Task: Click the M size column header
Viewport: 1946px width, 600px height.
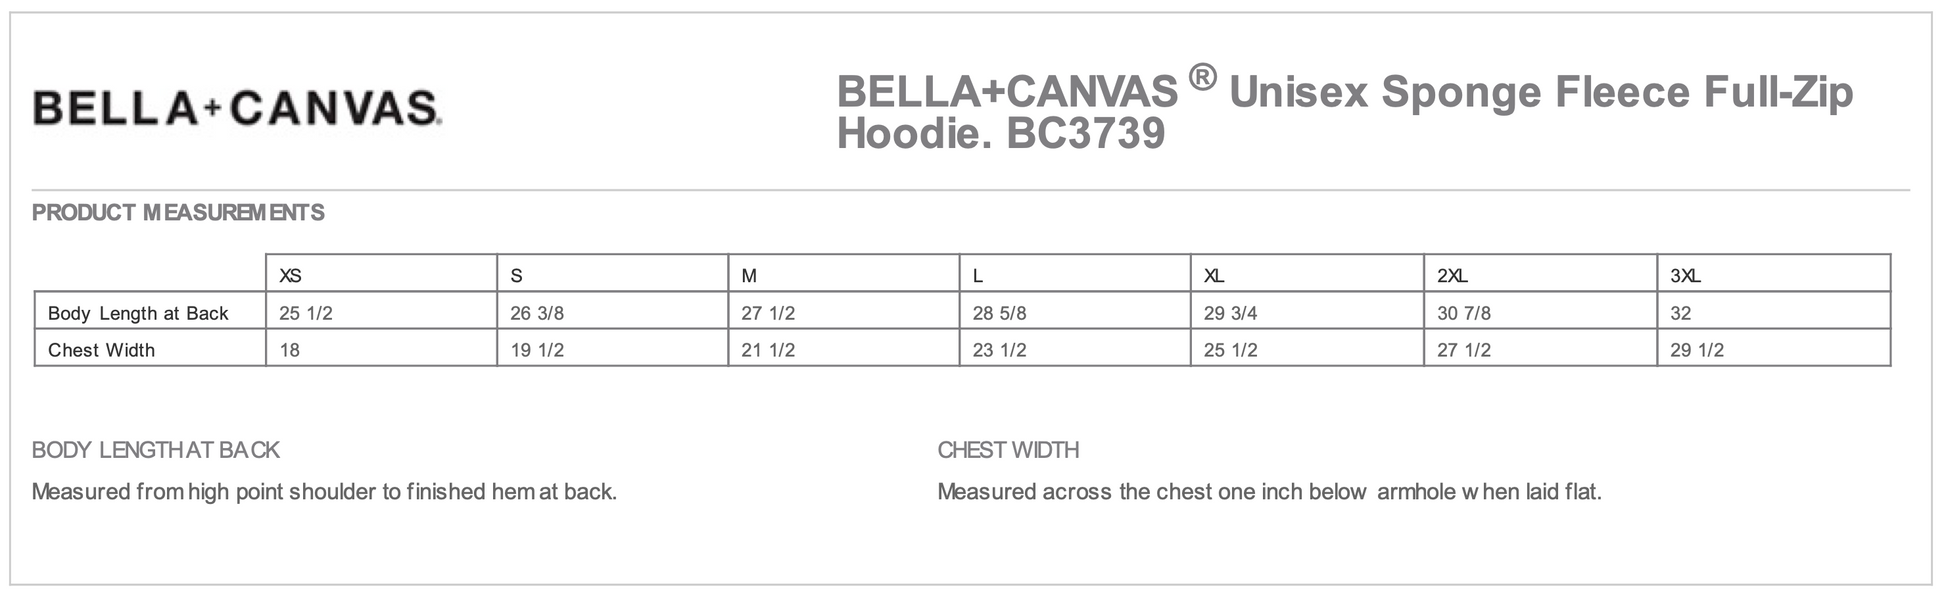Action: (749, 275)
